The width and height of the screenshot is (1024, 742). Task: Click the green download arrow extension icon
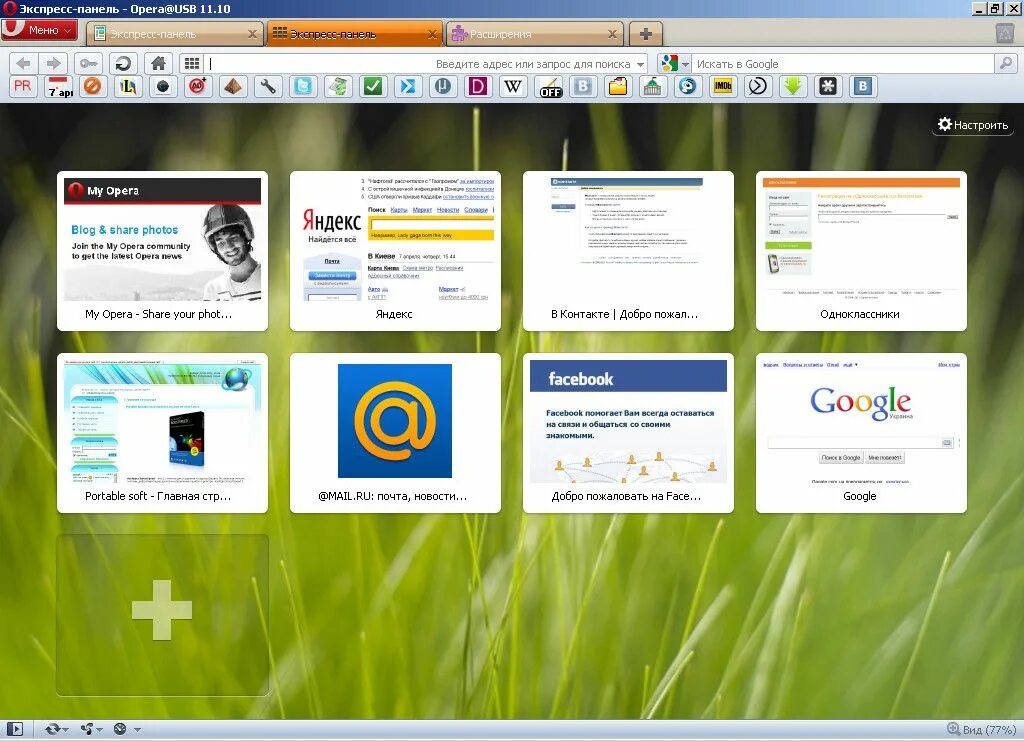pos(793,86)
